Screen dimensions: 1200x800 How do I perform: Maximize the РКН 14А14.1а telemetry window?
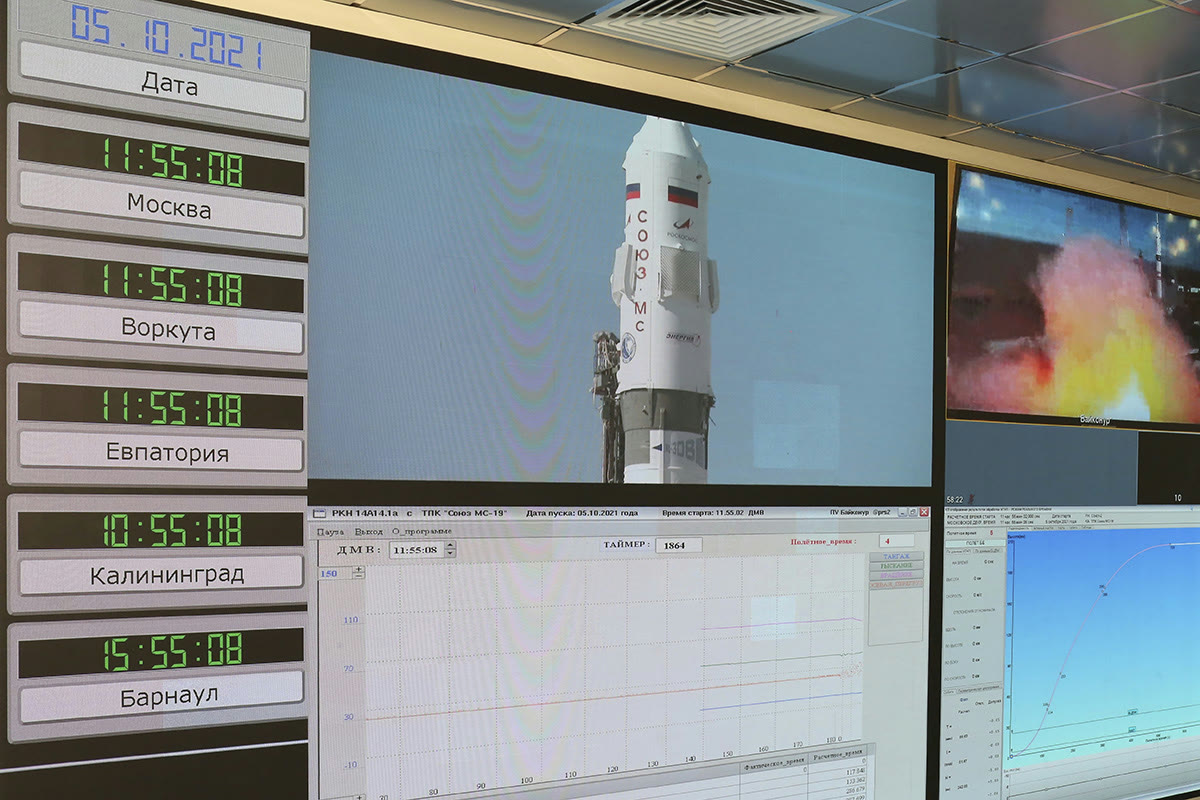click(912, 511)
